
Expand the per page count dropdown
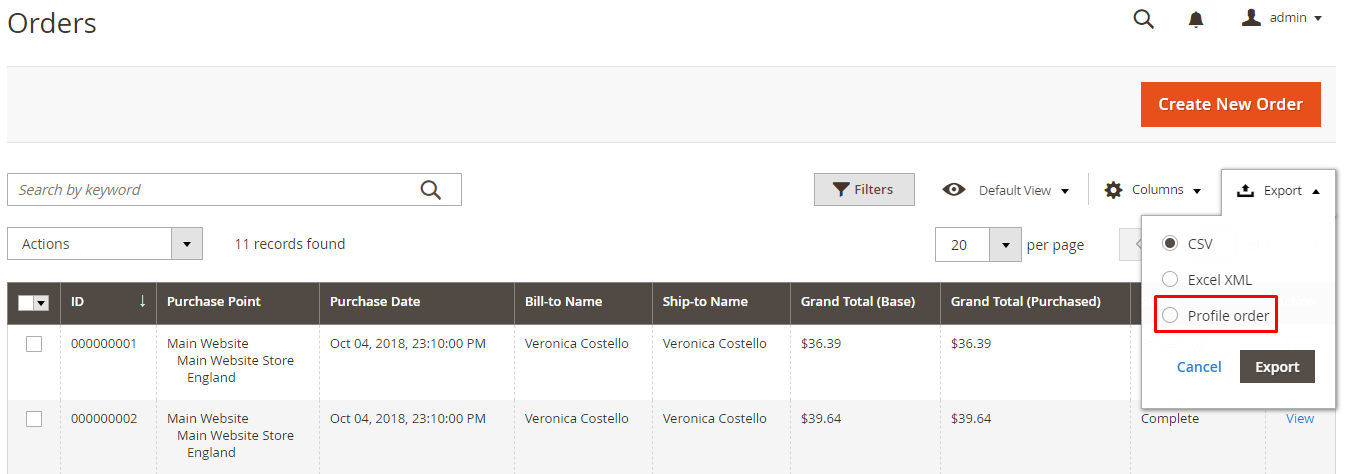coord(1004,245)
